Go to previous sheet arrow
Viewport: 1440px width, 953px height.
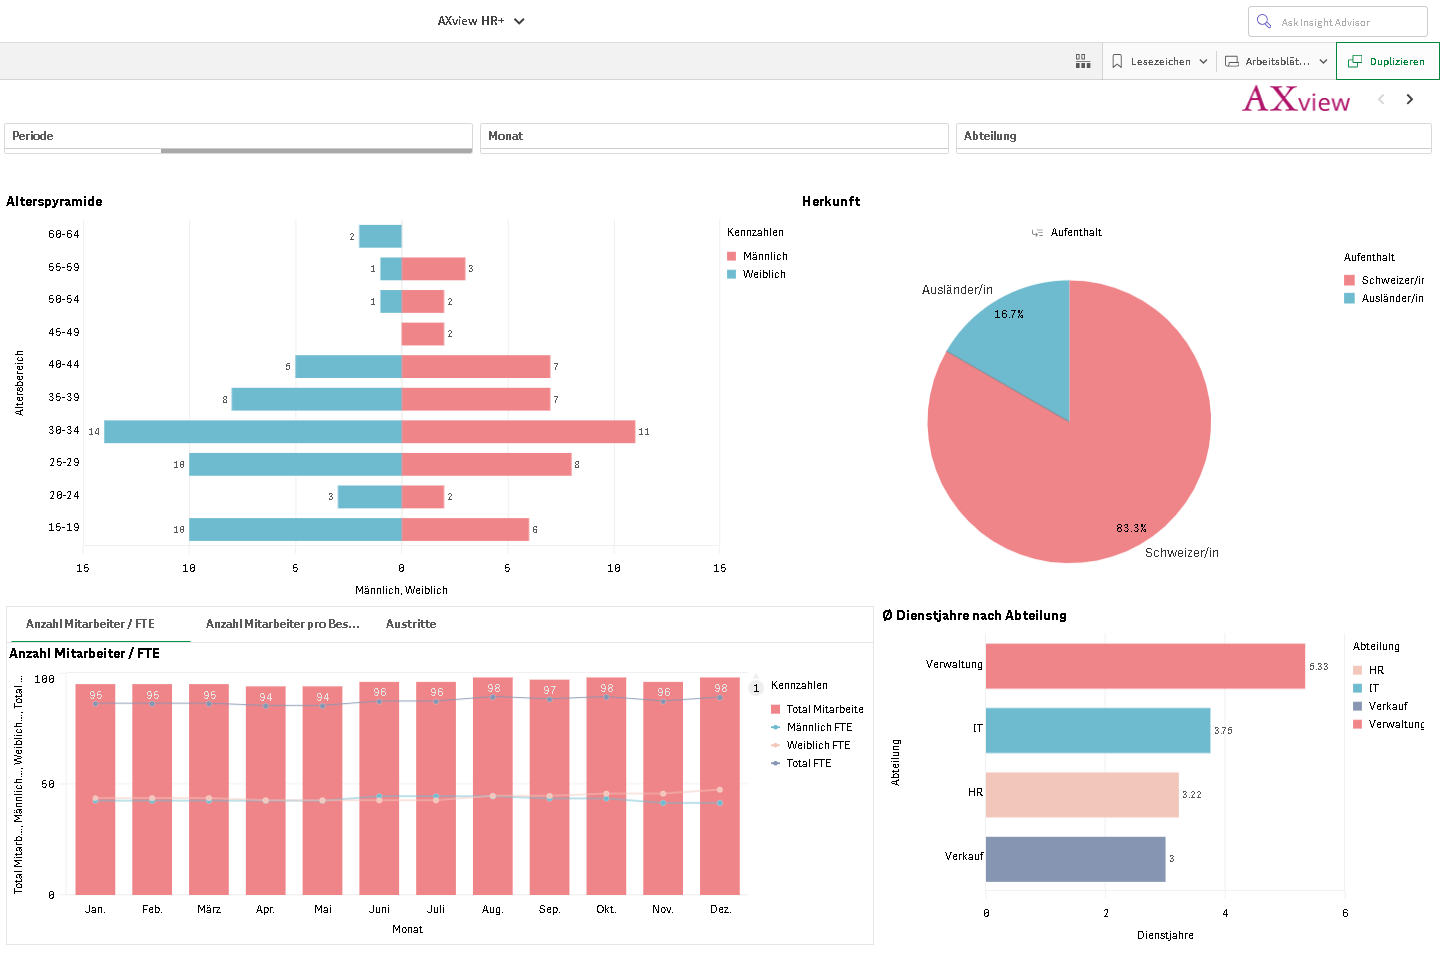[1381, 99]
